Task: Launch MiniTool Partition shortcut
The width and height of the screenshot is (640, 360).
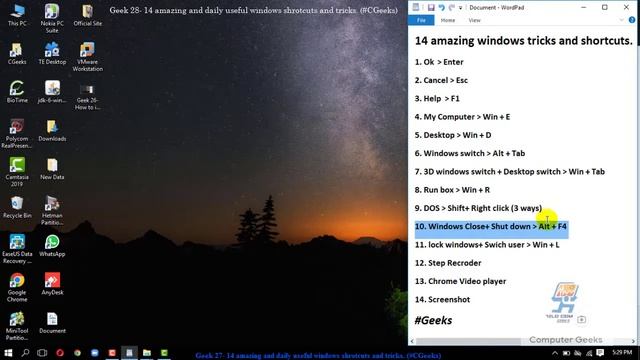Action: pyautogui.click(x=17, y=326)
